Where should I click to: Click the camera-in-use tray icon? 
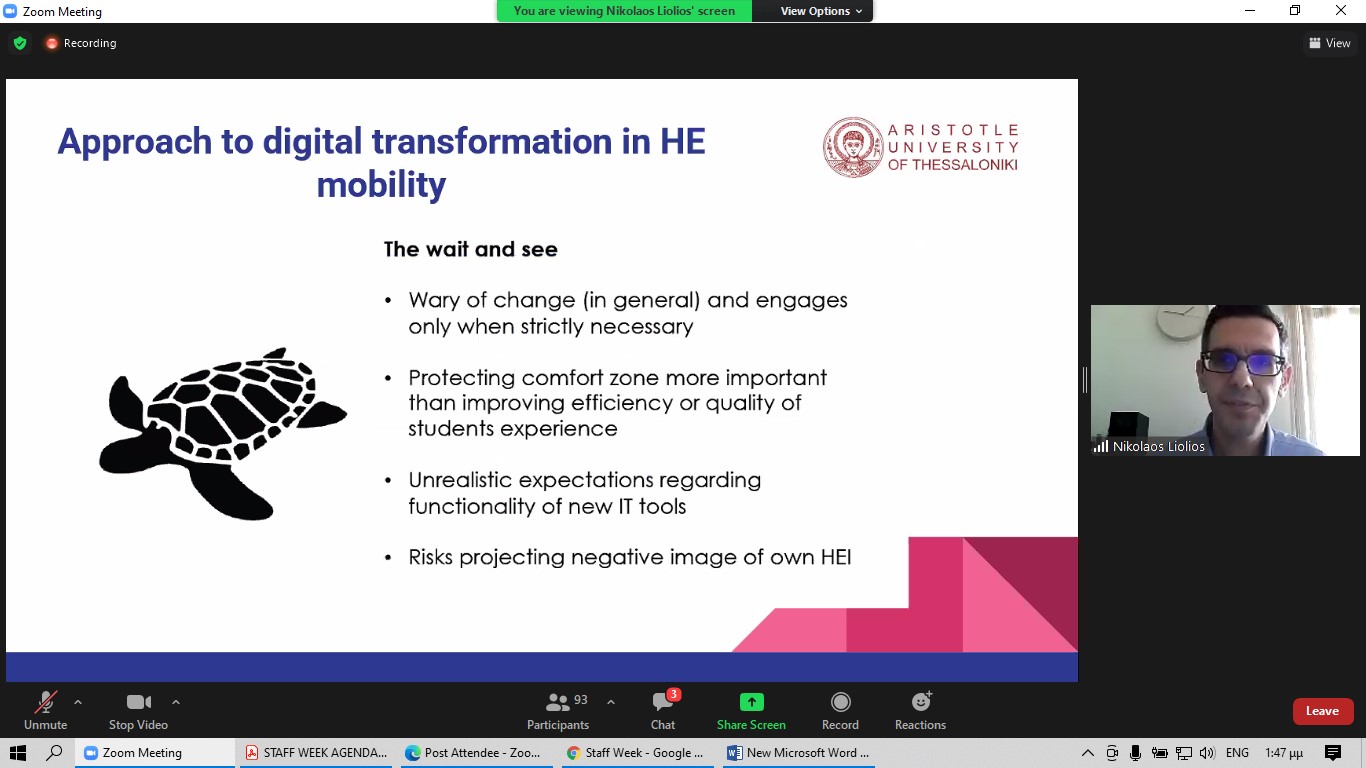(x=1112, y=753)
